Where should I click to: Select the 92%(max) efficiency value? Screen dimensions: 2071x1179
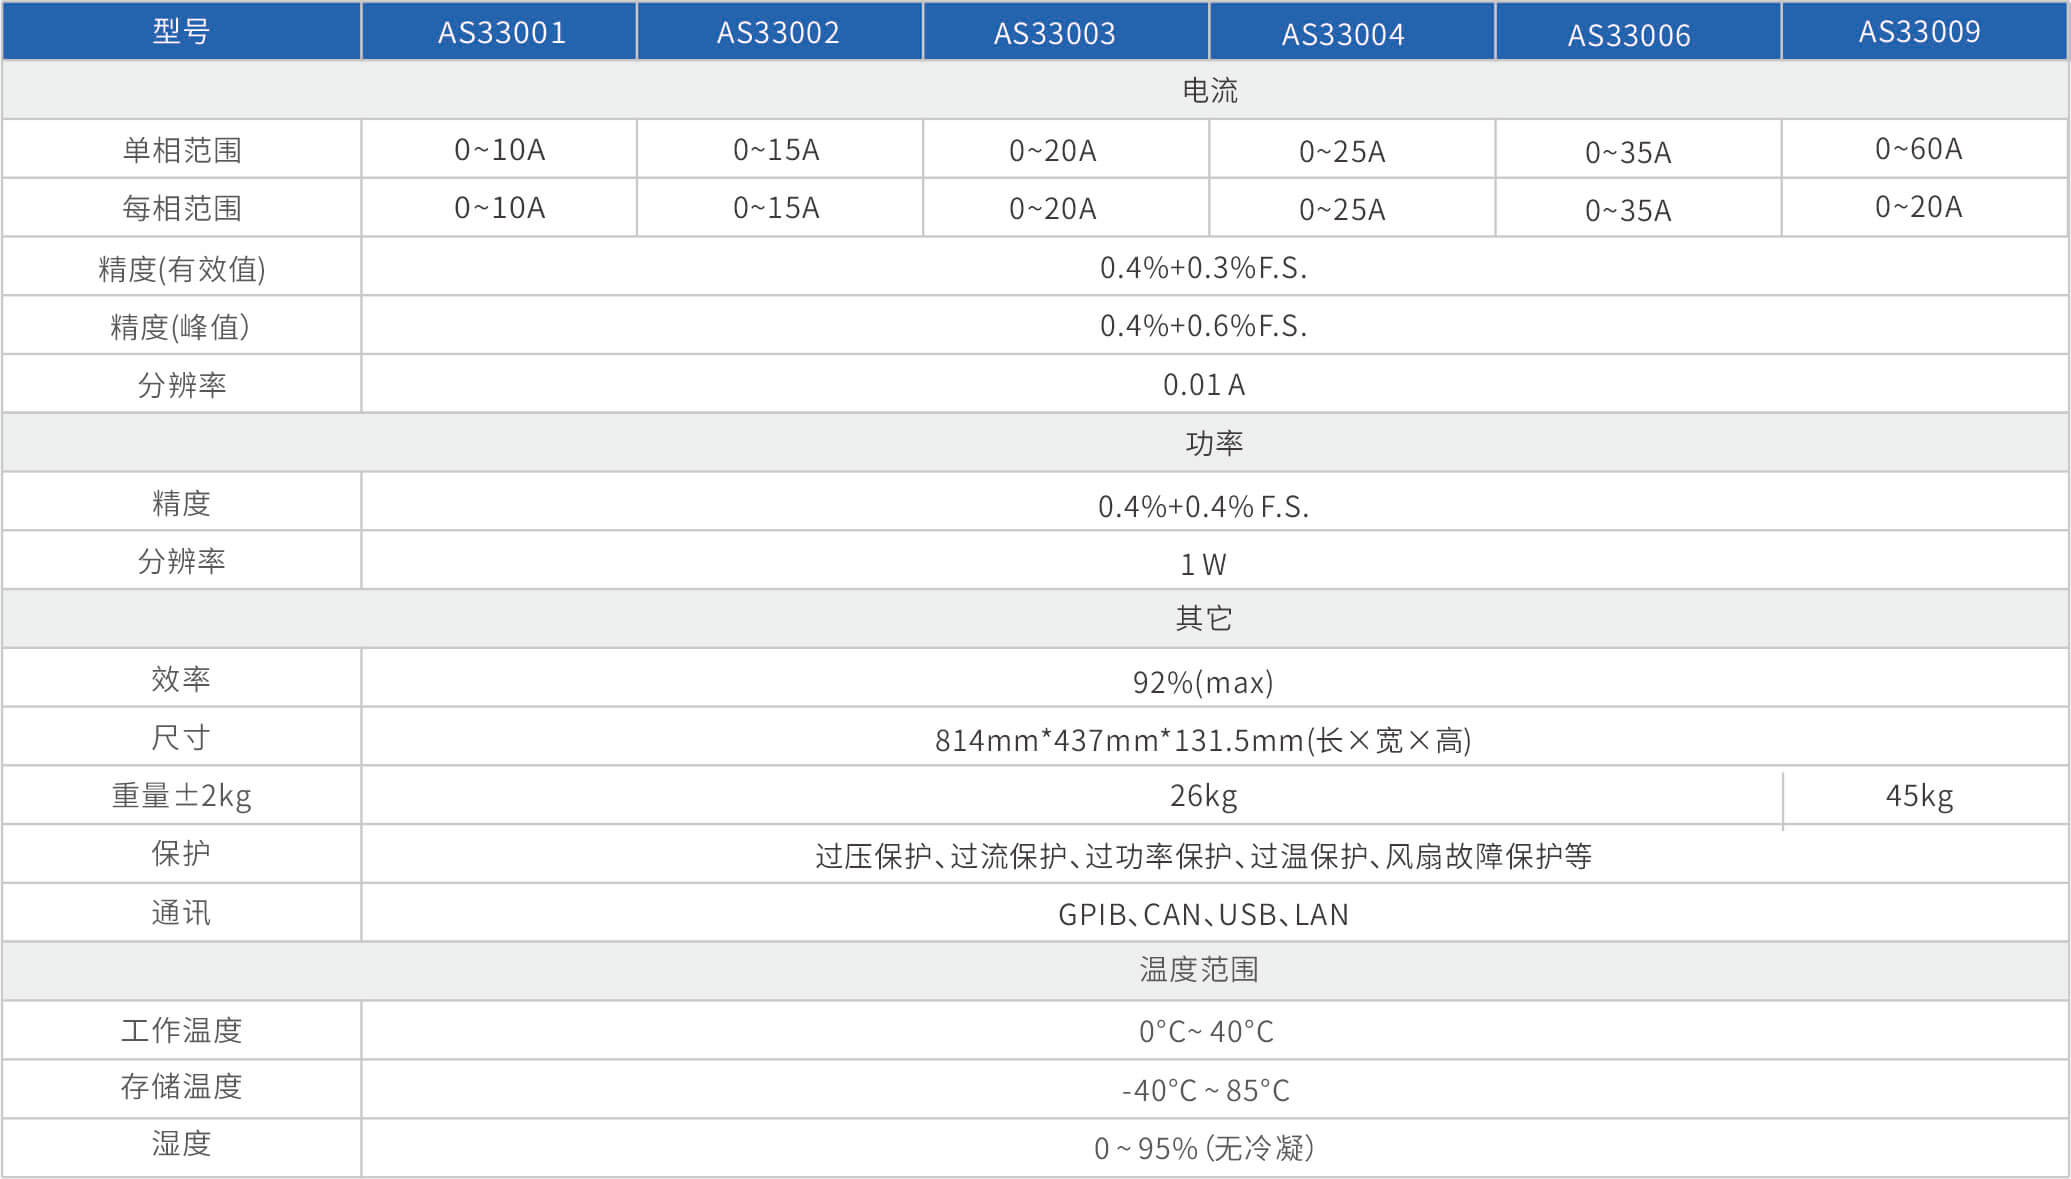click(1203, 682)
